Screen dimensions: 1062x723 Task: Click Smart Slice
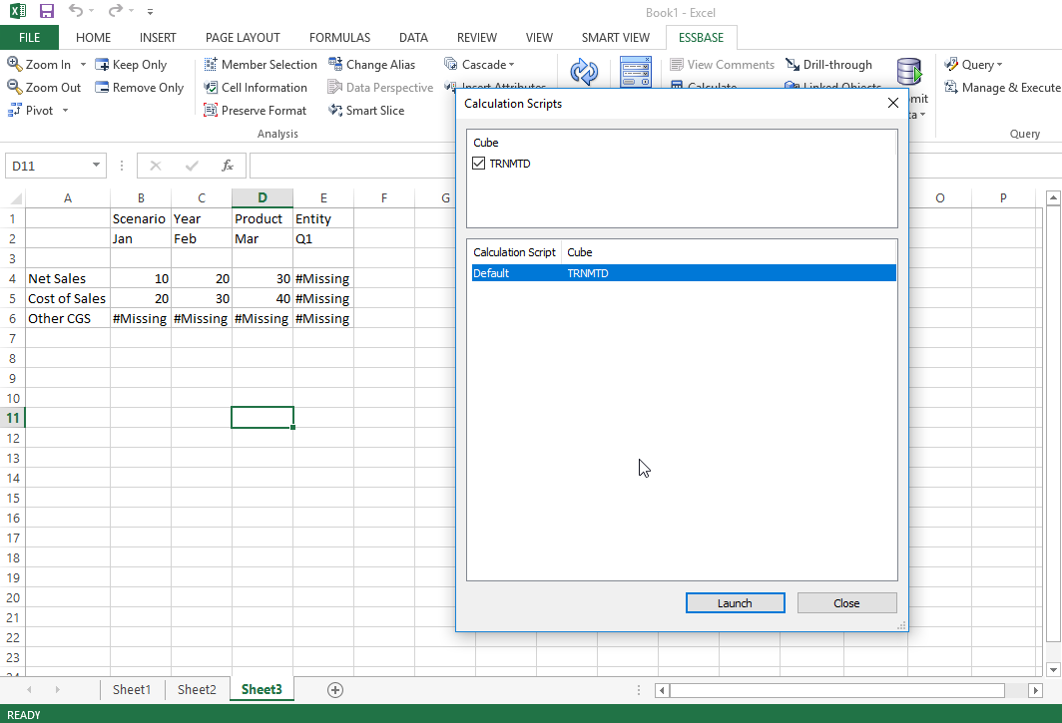pyautogui.click(x=366, y=110)
